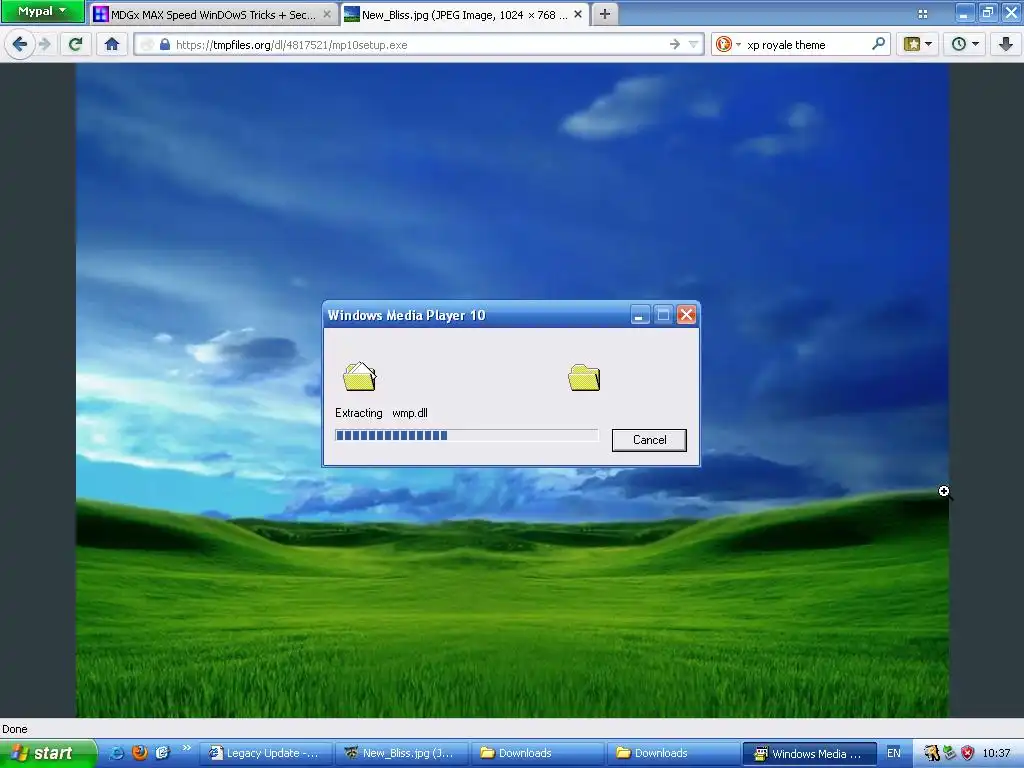Click inside the URL address field
Screen dimensions: 1024x768
pos(418,44)
